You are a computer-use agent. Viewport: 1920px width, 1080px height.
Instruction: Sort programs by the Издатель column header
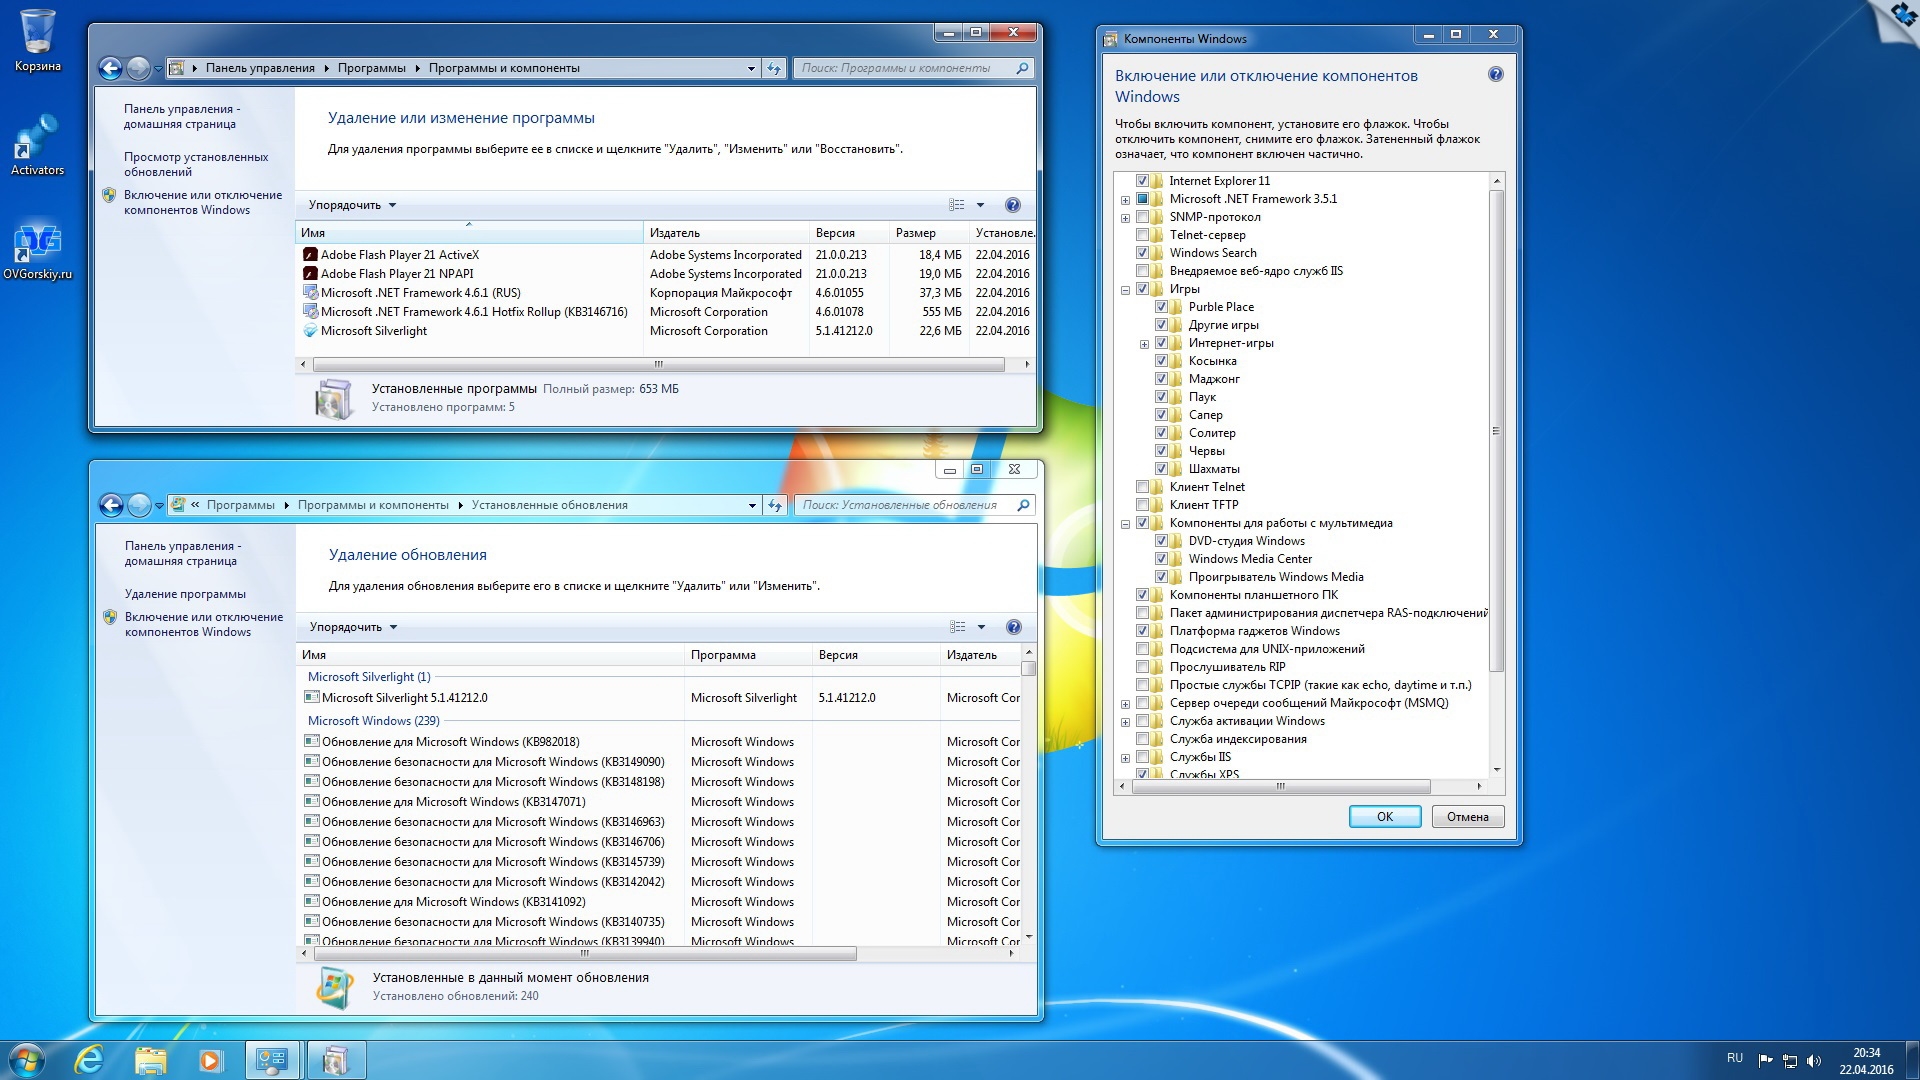726,233
